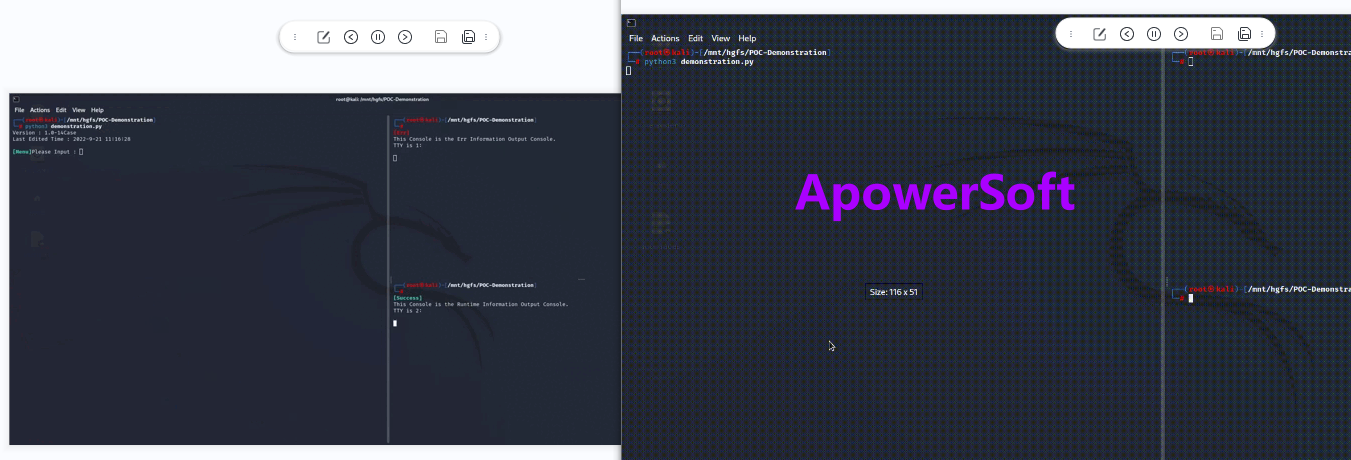Click 'Version : 1.0-14Case' line
The height and width of the screenshot is (460, 1351).
pos(44,133)
